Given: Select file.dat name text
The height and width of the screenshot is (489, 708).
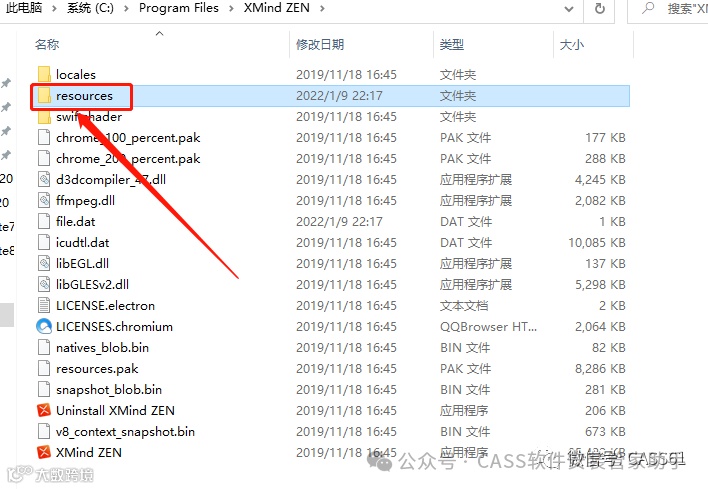Looking at the screenshot, I should (75, 222).
